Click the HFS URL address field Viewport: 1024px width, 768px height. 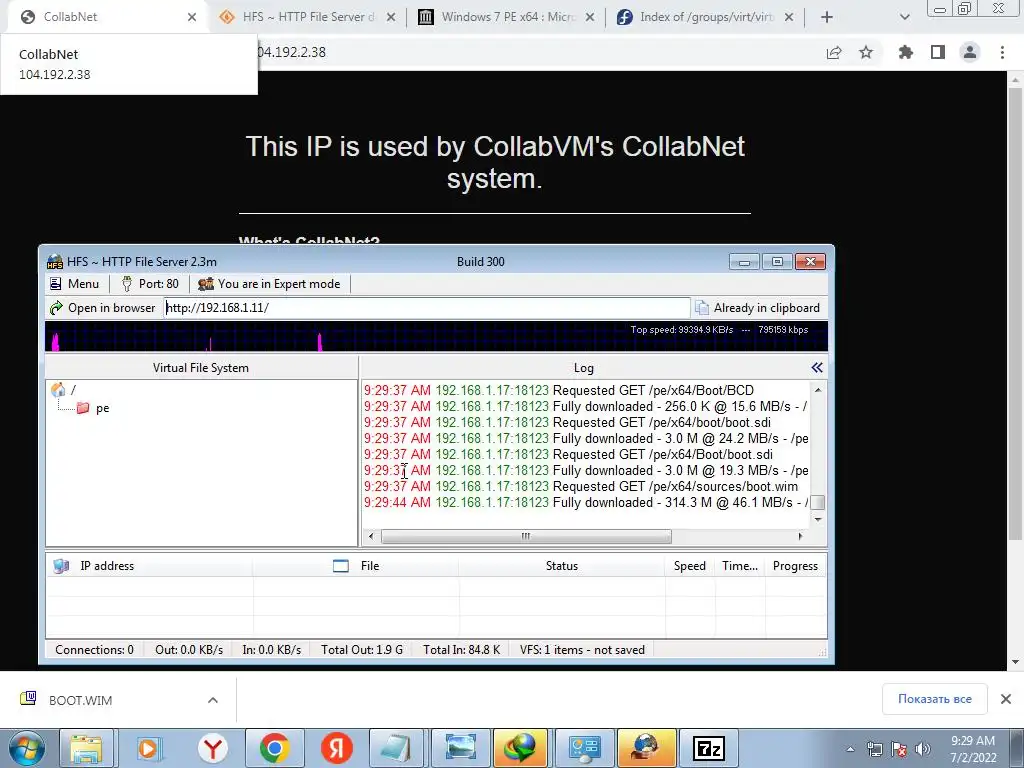click(426, 308)
